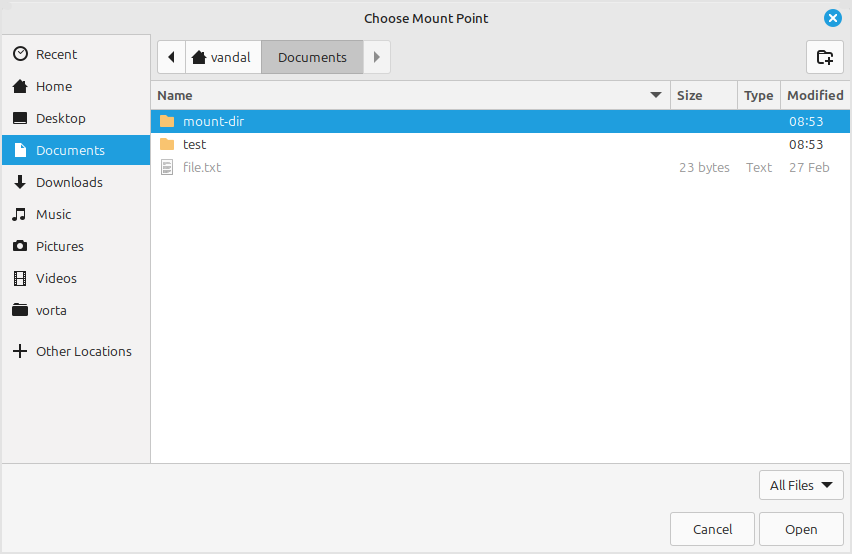Viewport: 852px width, 554px height.
Task: Open the vorta bookmark folder
Action: (51, 310)
